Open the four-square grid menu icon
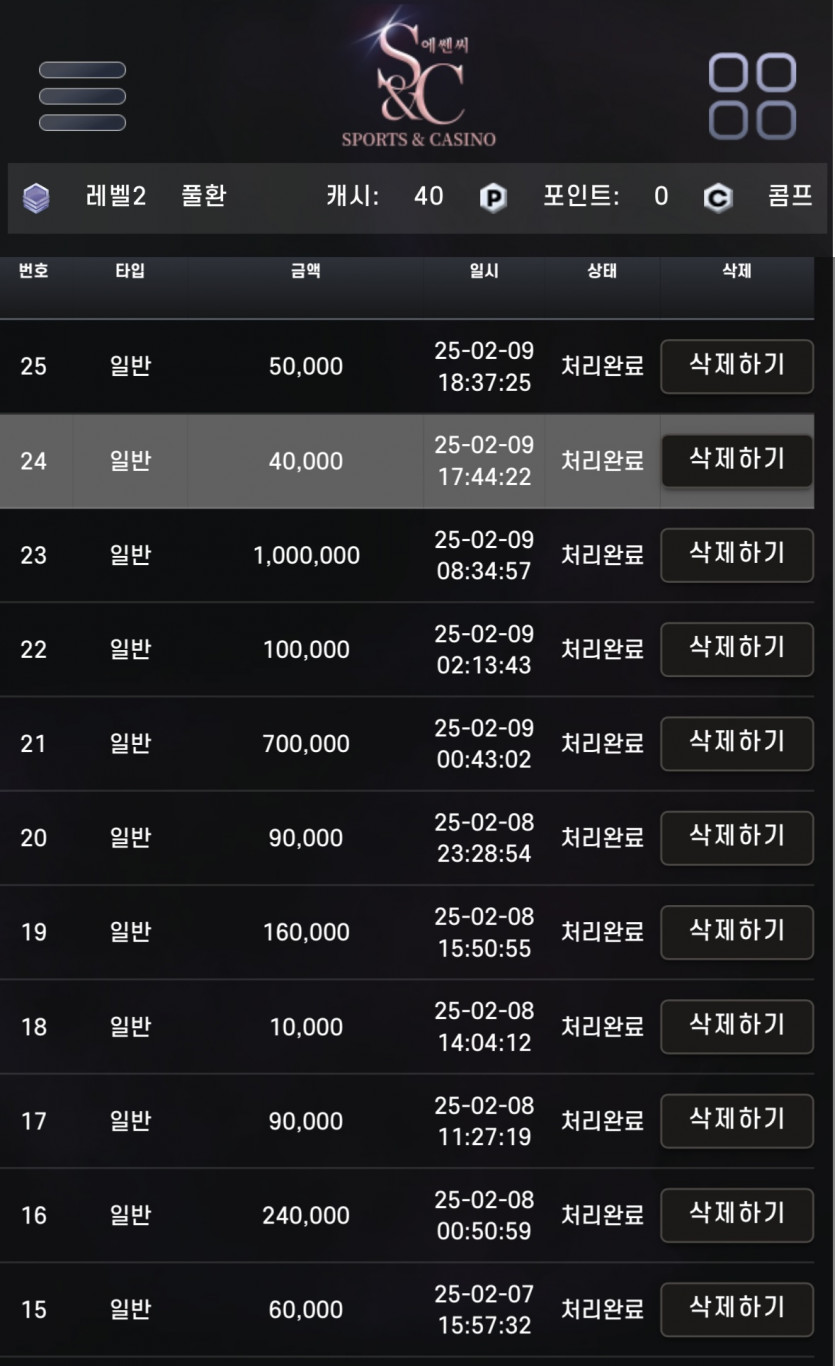Image resolution: width=835 pixels, height=1366 pixels. (x=752, y=96)
